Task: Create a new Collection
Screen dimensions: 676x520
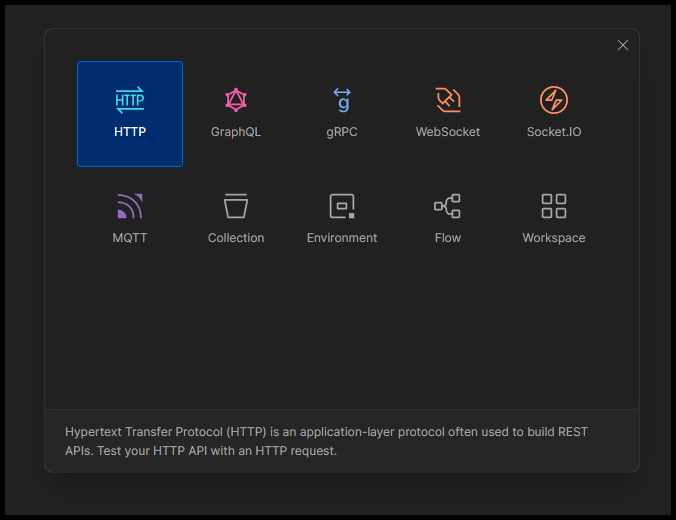Action: pyautogui.click(x=236, y=220)
